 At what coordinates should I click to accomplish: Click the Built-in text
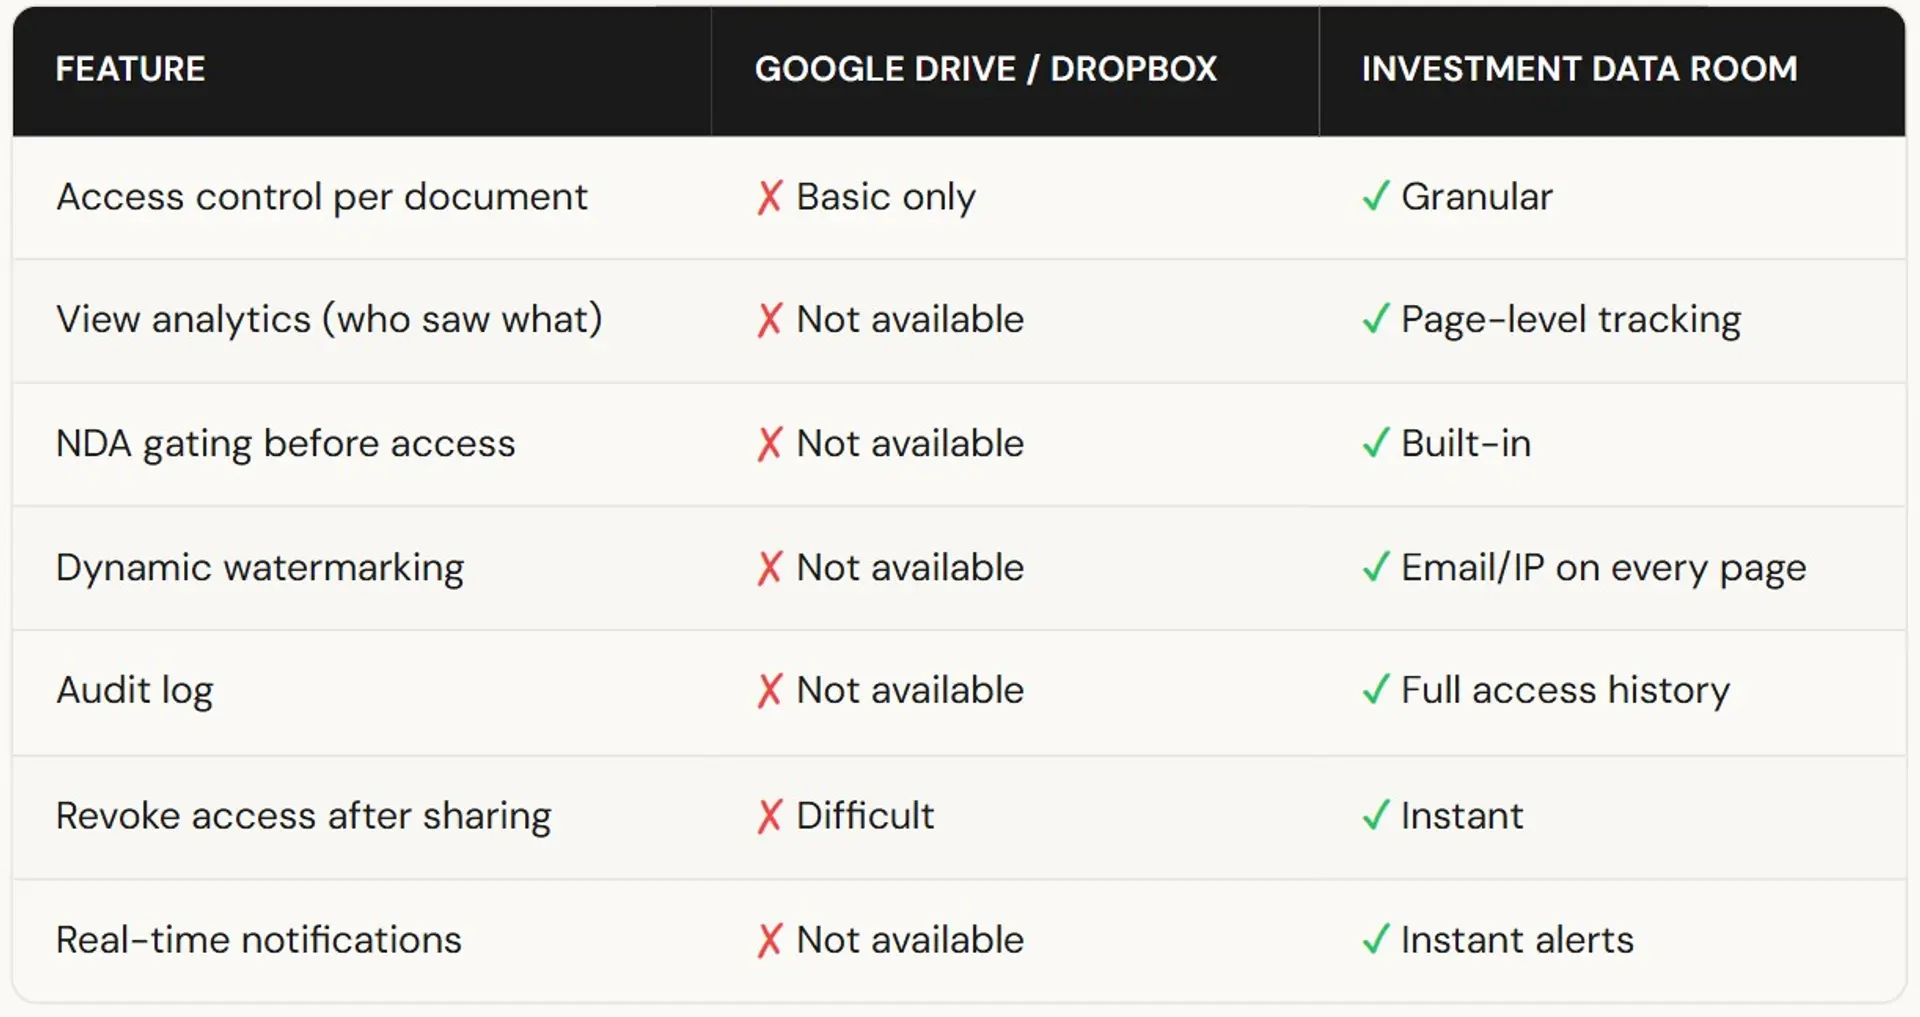1466,443
